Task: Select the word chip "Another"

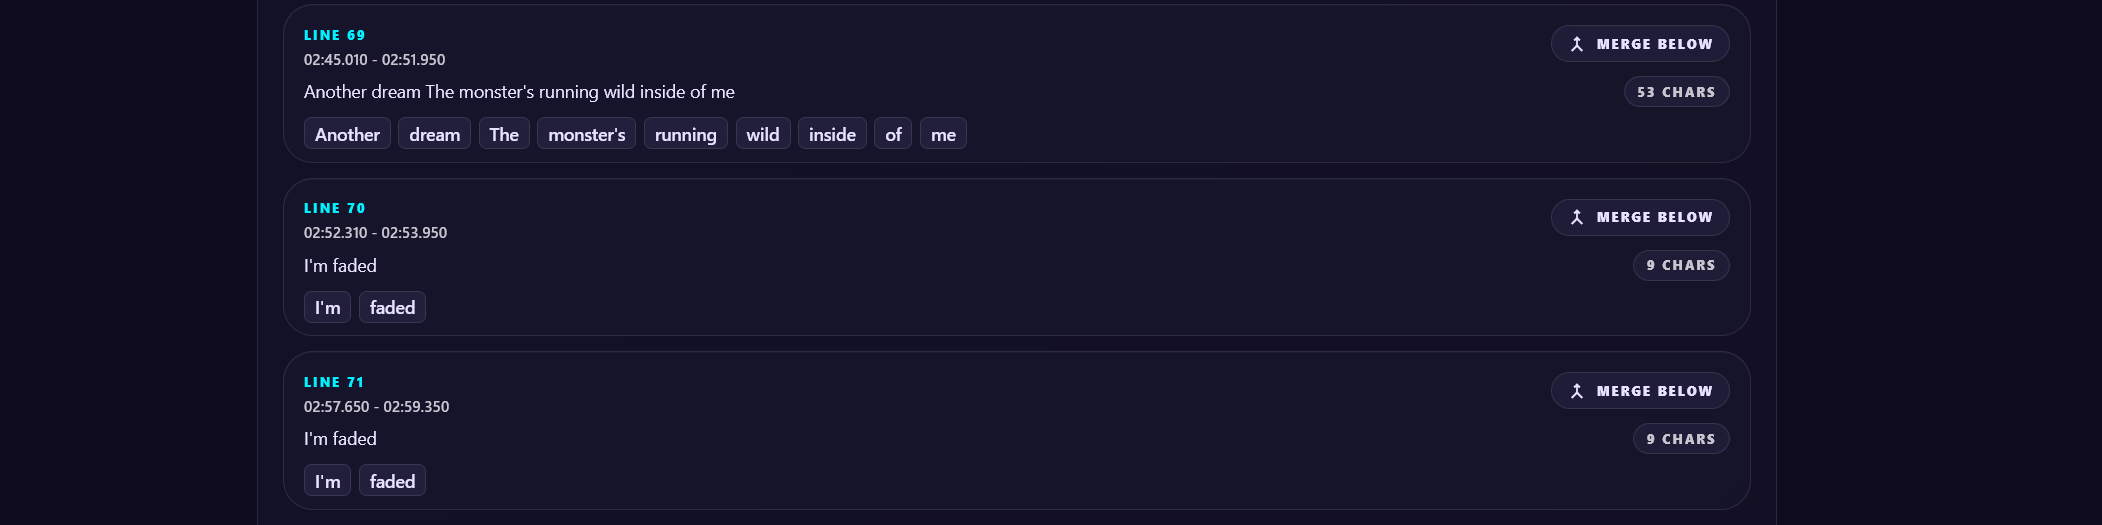Action: pyautogui.click(x=347, y=134)
